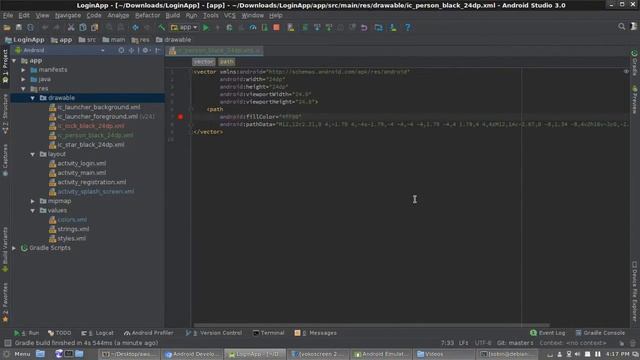Open the Build menu
The height and width of the screenshot is (360, 640).
click(x=173, y=16)
